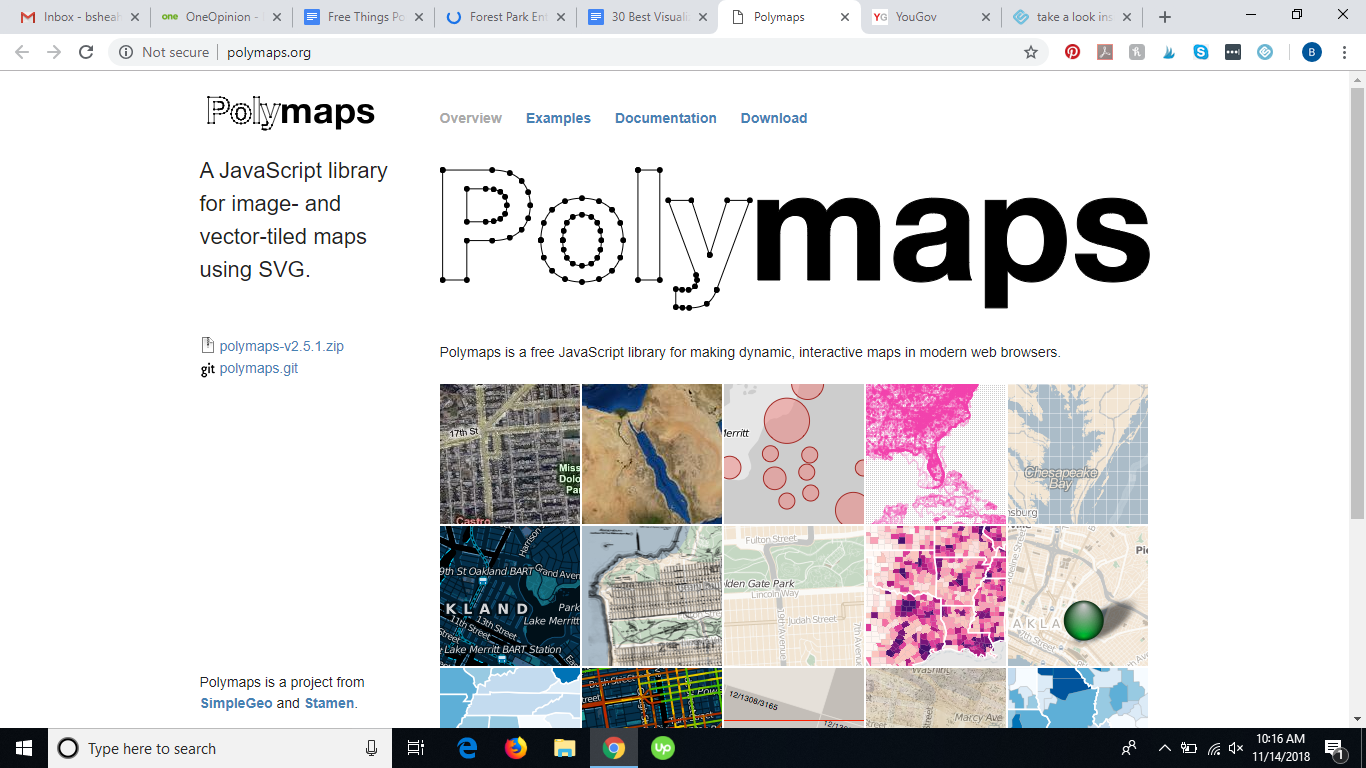This screenshot has width=1366, height=768.
Task: Visit the SimpleGeo link
Action: (236, 703)
